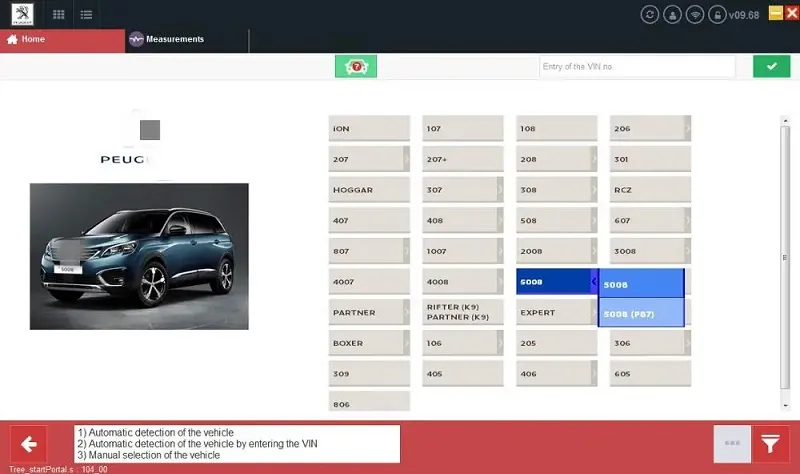Select the 408 model button
This screenshot has height=474, width=800.
[463, 220]
